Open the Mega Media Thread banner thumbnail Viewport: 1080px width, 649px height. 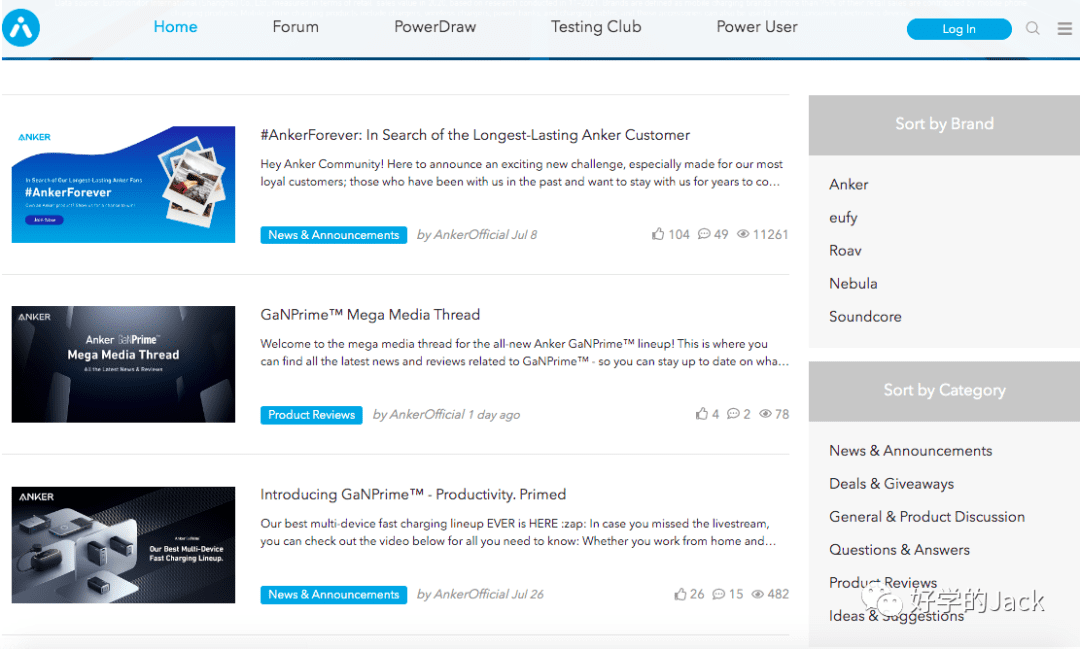pos(123,364)
